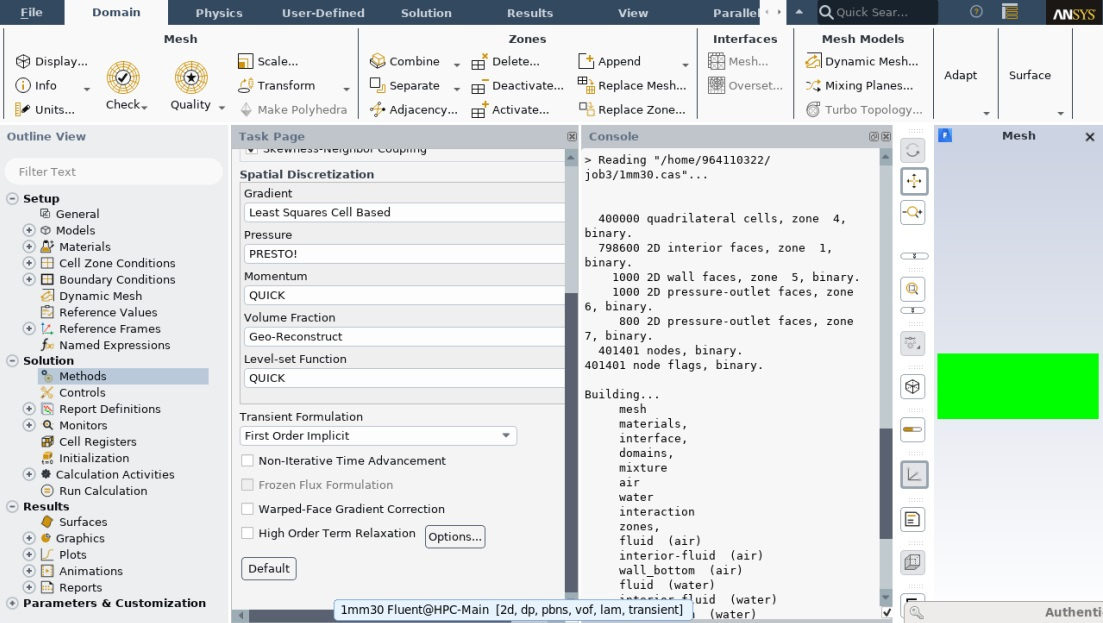This screenshot has height=623, width=1103.
Task: Click the Scale mesh icon
Action: pos(246,61)
